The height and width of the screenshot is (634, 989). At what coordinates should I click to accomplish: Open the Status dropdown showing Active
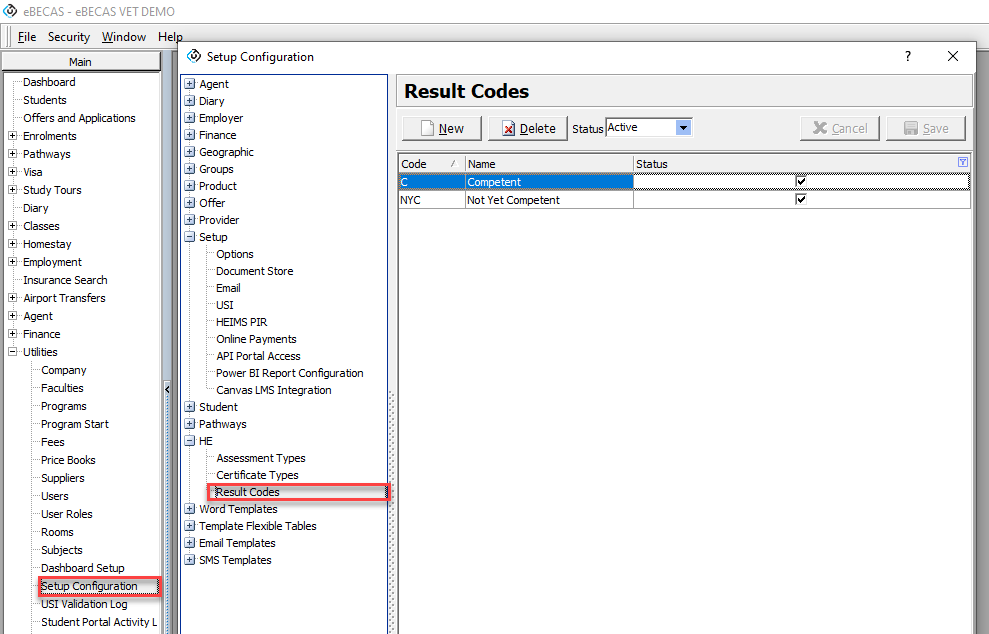pyautogui.click(x=683, y=127)
